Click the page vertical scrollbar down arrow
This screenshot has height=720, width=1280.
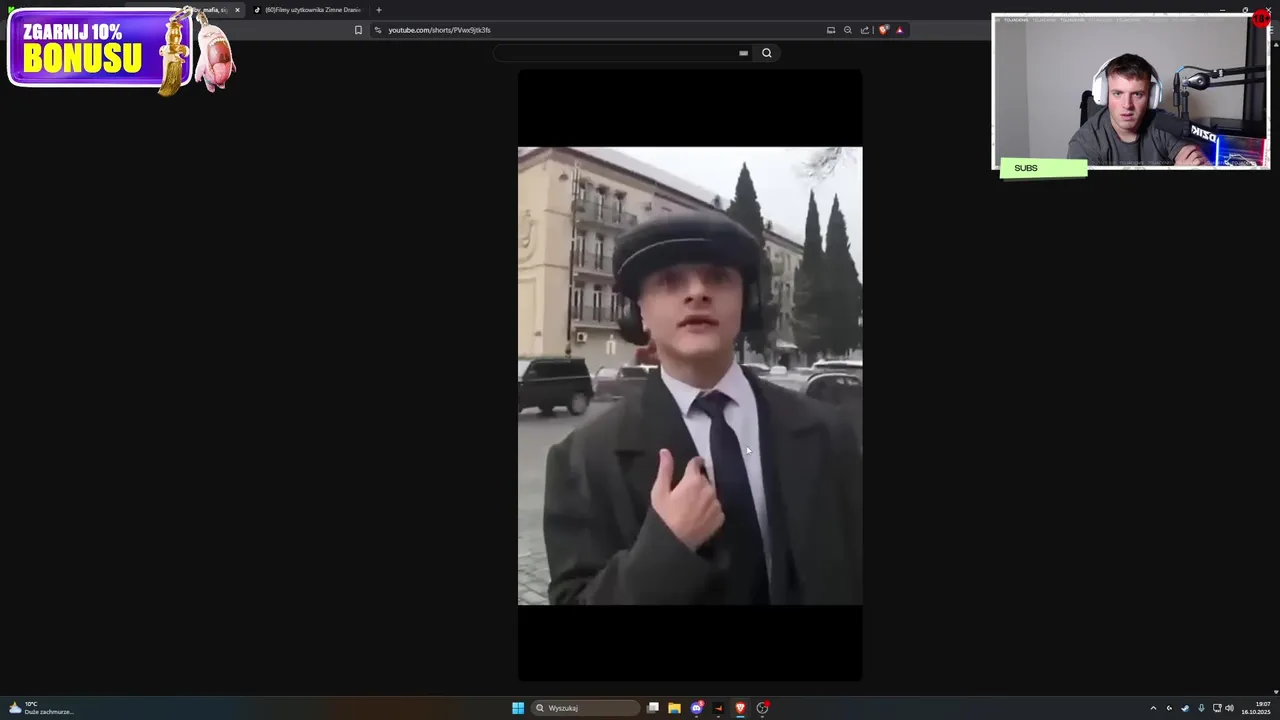pyautogui.click(x=1276, y=691)
